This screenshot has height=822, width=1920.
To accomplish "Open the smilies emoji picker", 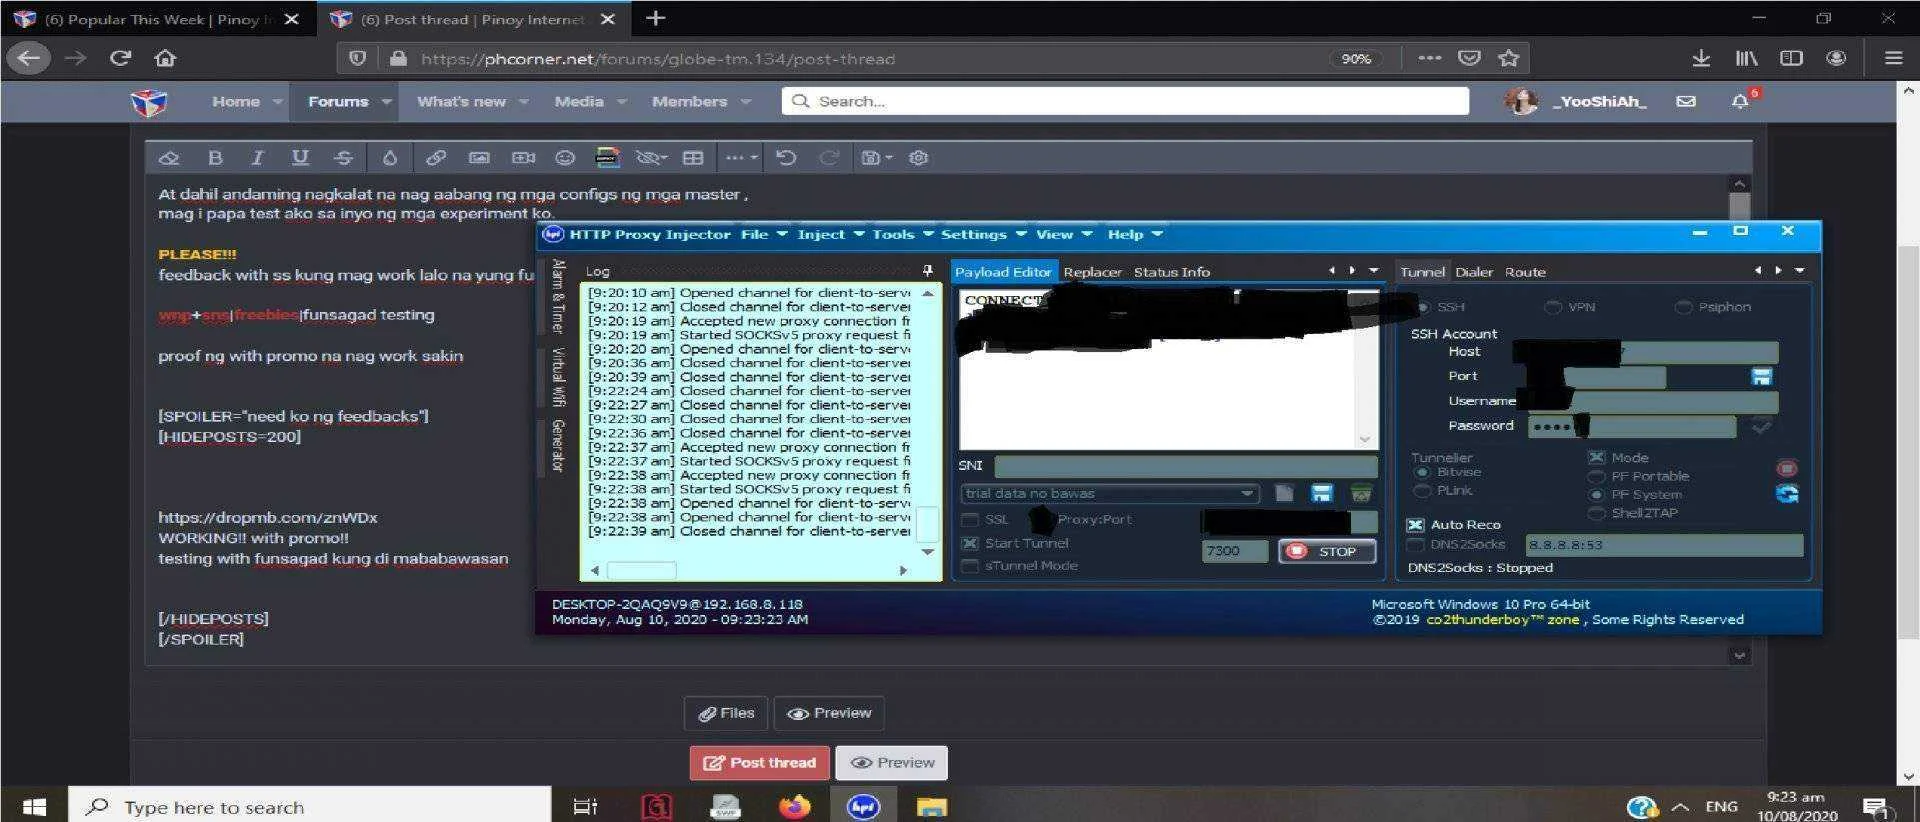I will pyautogui.click(x=565, y=158).
